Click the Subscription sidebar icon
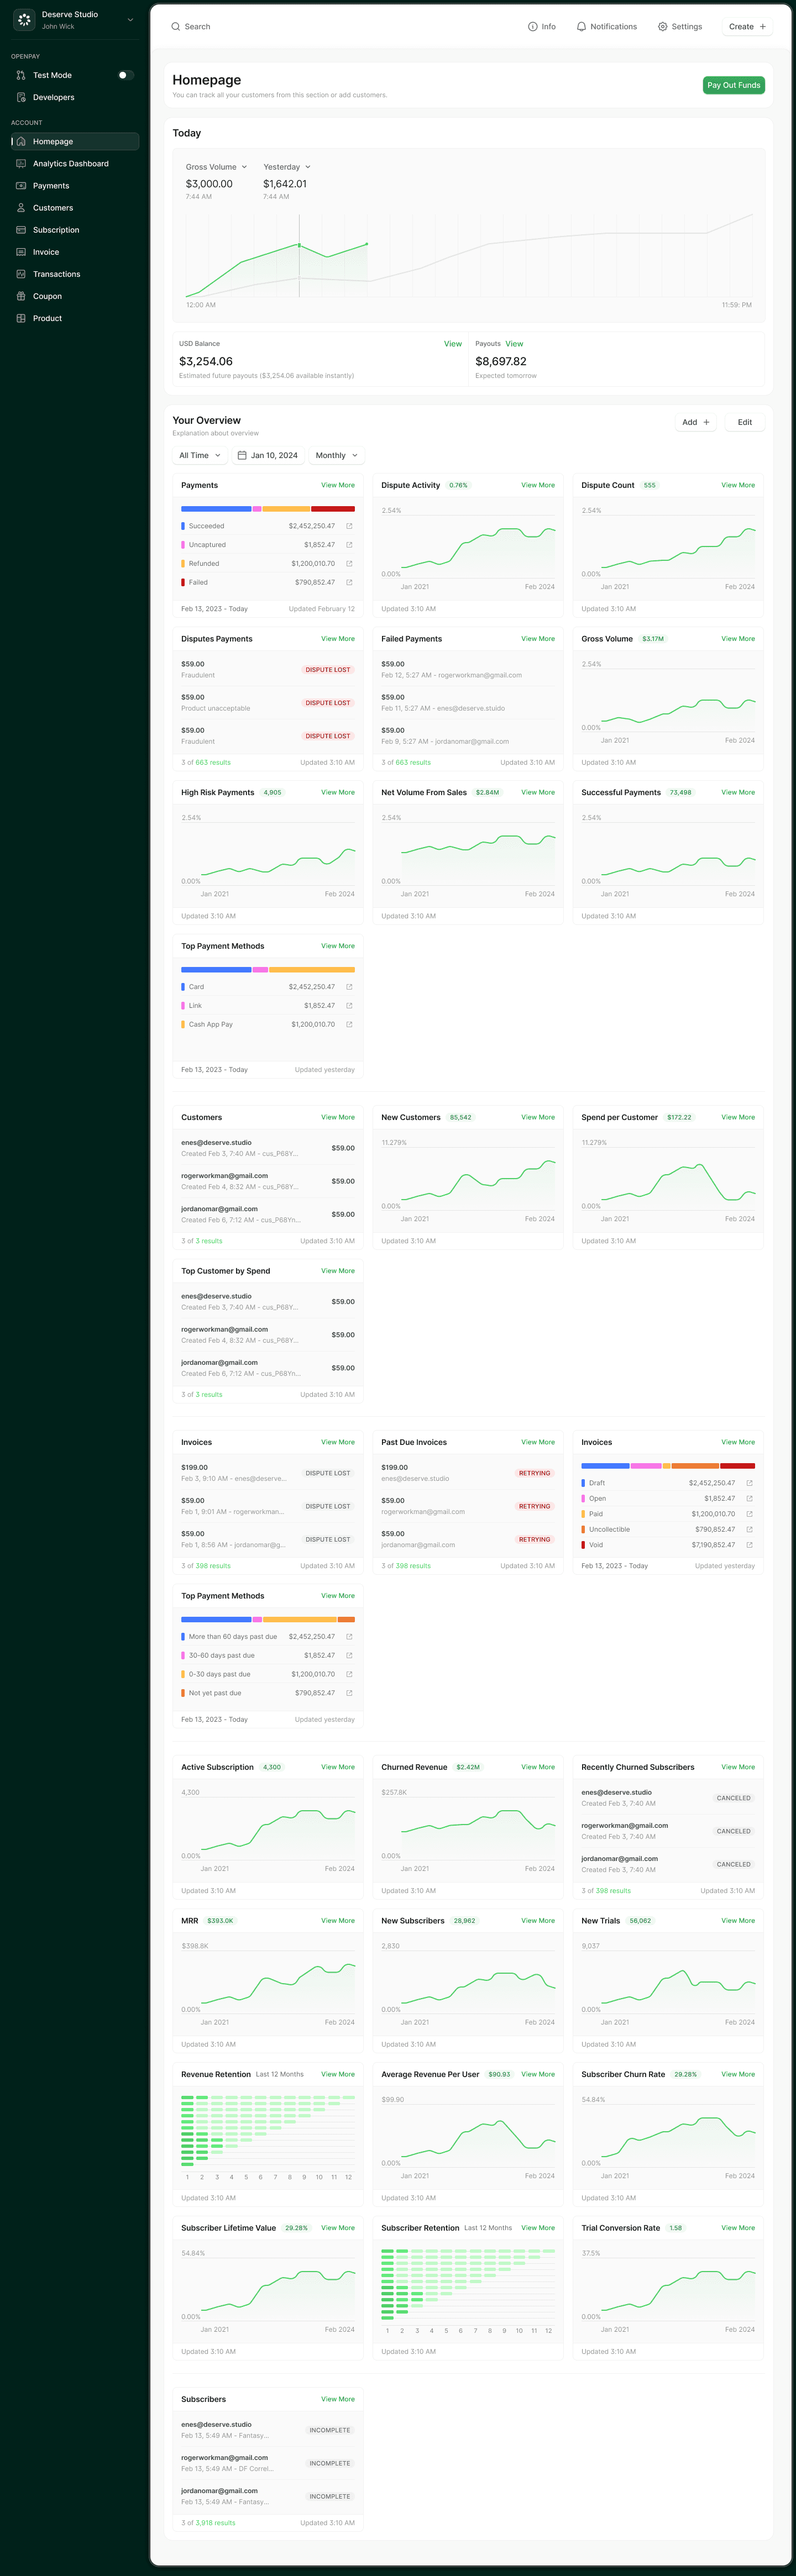 point(21,229)
